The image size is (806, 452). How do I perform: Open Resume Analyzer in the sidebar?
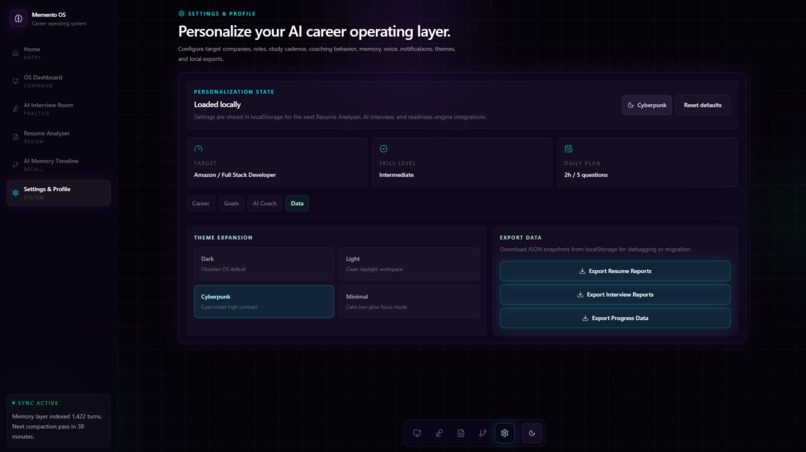click(x=59, y=137)
